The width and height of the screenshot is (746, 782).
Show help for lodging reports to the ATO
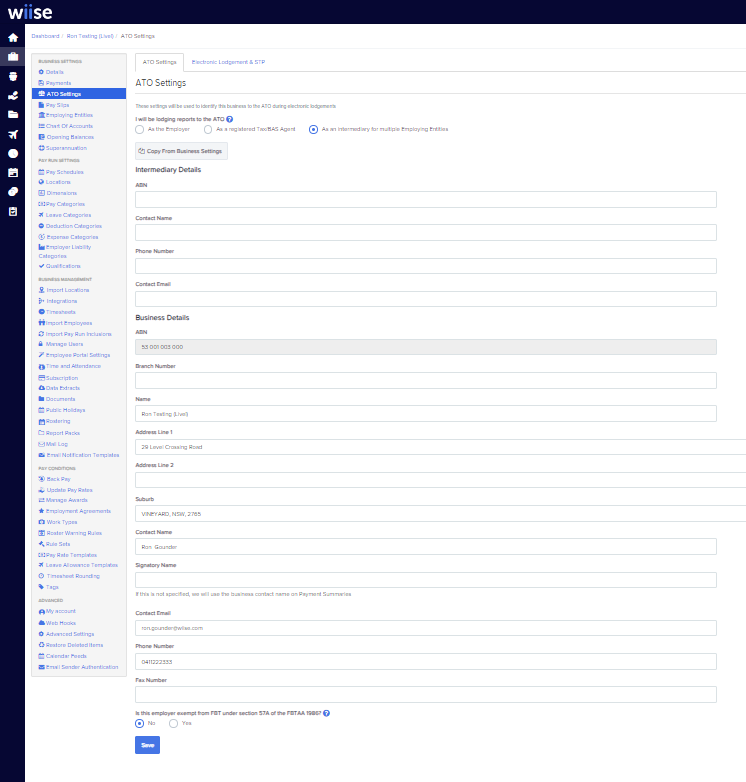[229, 119]
